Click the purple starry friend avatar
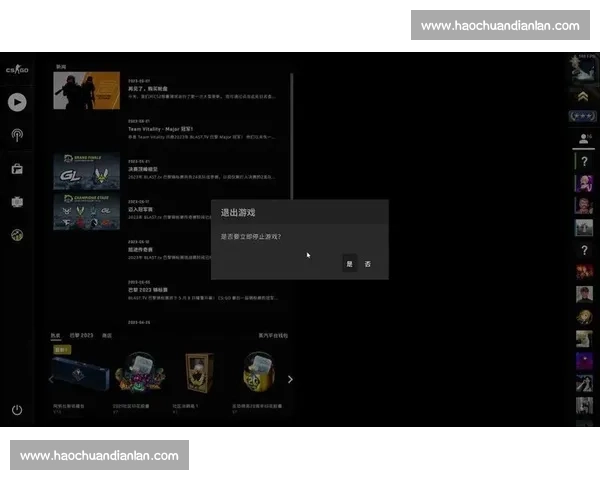The image size is (600, 480). [584, 361]
